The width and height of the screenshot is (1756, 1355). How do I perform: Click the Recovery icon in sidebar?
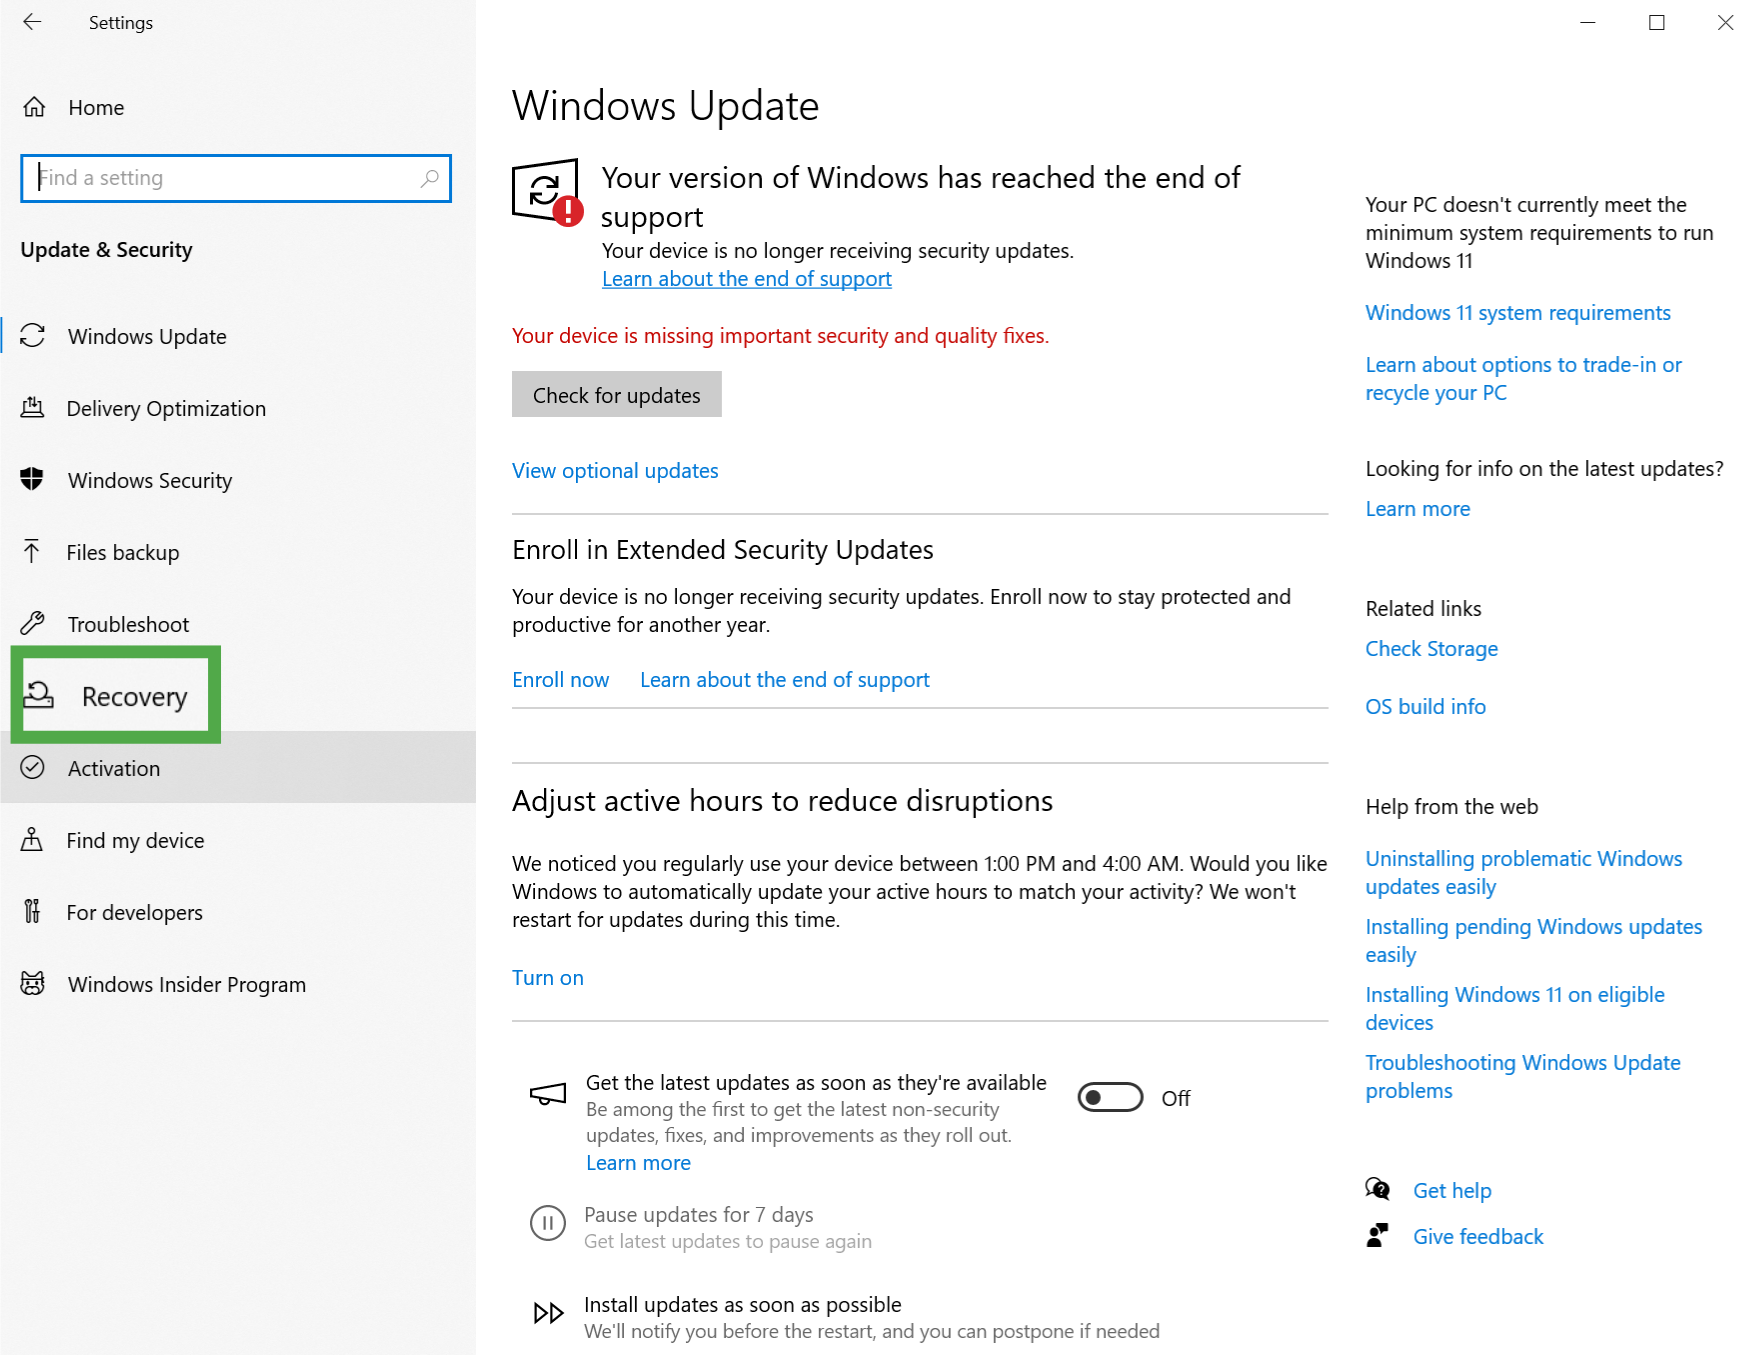[x=38, y=695]
